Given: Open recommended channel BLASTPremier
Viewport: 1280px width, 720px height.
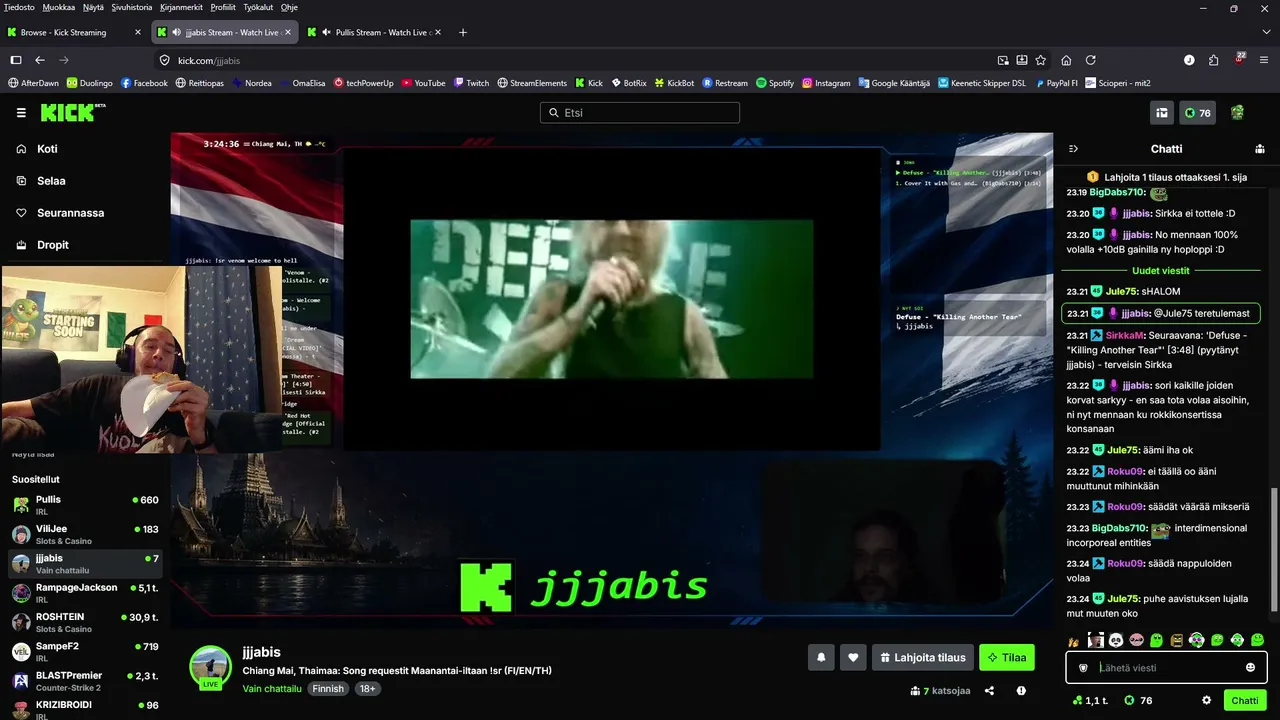Looking at the screenshot, I should pos(85,681).
